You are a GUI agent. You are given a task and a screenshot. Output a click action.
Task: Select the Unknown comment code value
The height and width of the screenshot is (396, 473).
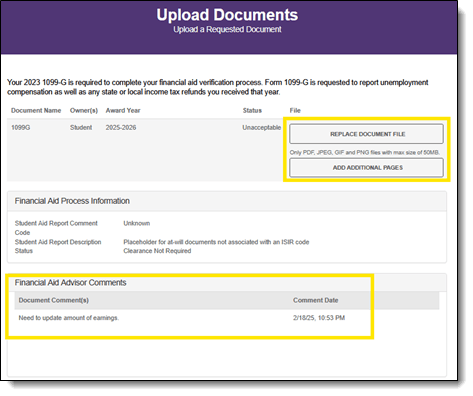click(137, 223)
